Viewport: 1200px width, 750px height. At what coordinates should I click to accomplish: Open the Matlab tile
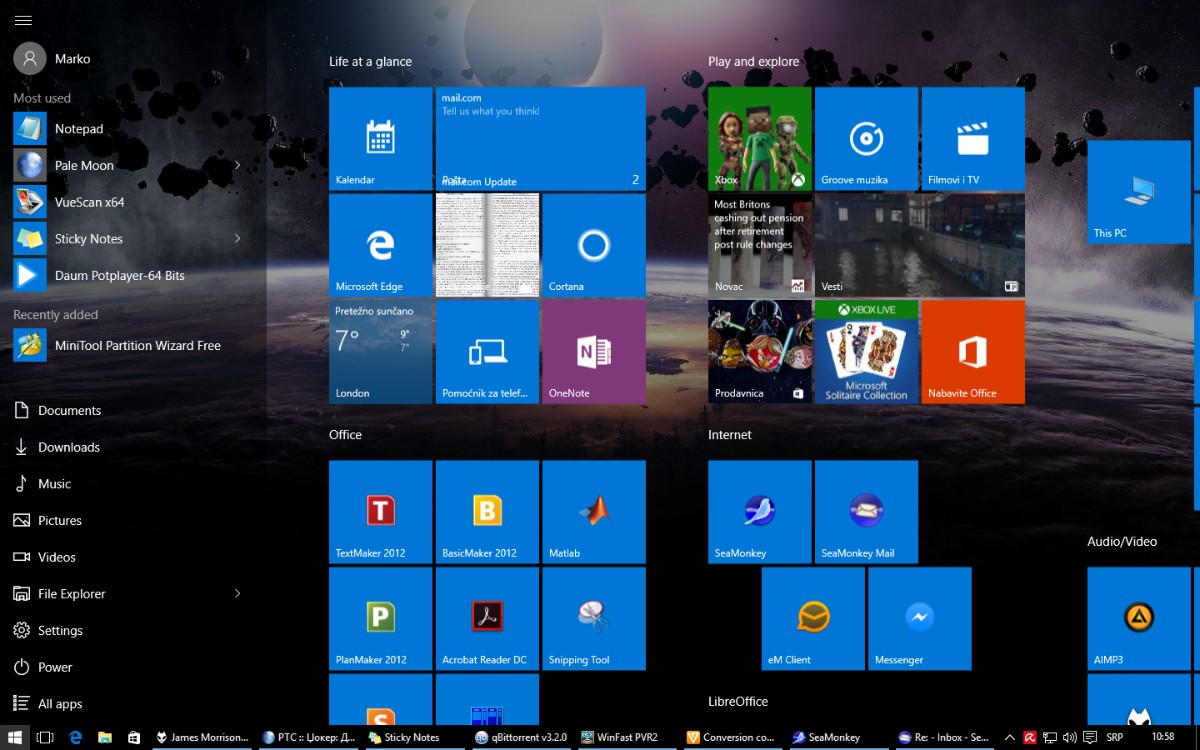tap(593, 512)
